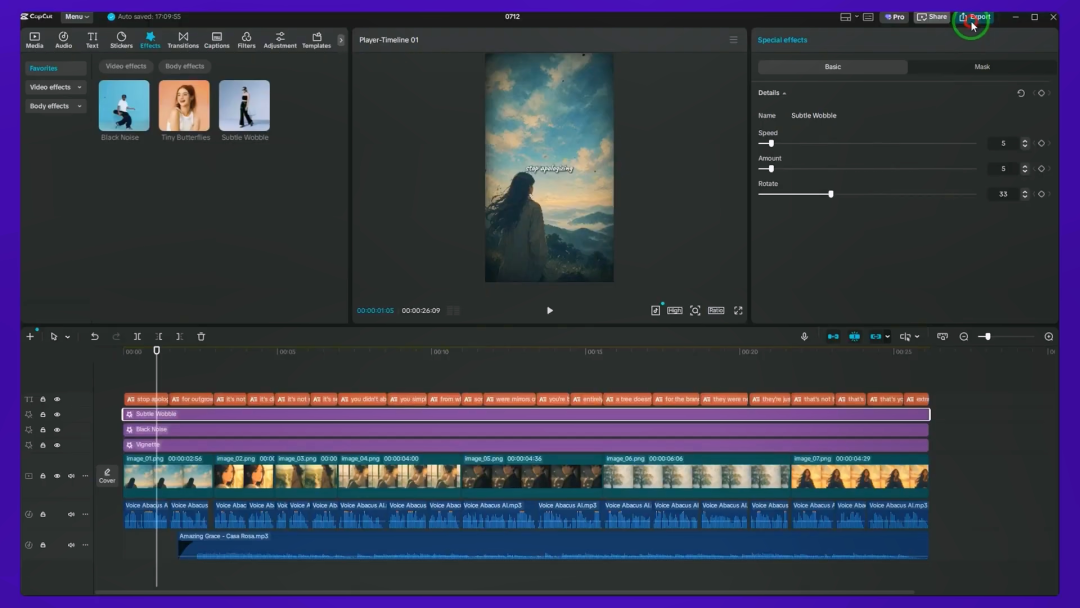This screenshot has width=1080, height=608.
Task: Hide the Black Noise effect track
Action: coord(57,430)
